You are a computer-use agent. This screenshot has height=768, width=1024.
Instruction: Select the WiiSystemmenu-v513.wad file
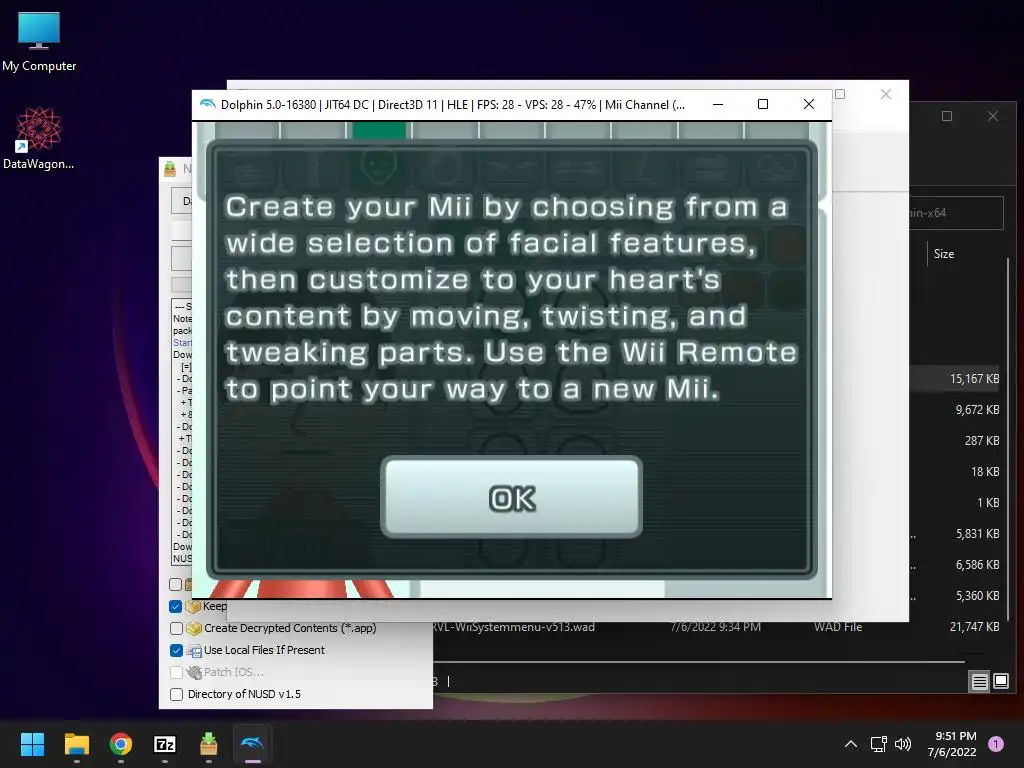point(514,627)
